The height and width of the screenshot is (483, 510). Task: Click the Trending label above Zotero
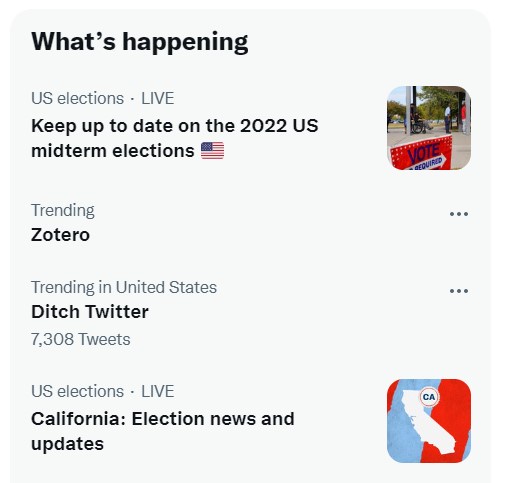tap(63, 210)
